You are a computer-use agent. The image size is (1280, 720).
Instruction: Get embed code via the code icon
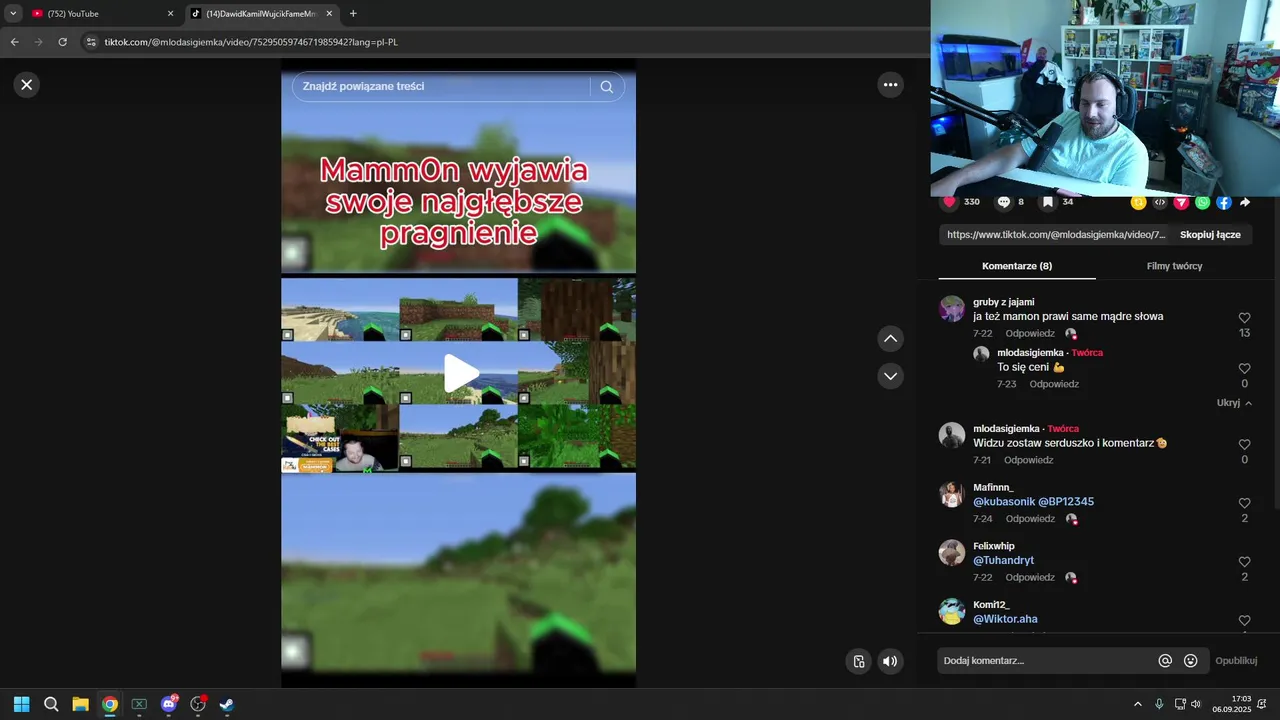click(1160, 202)
